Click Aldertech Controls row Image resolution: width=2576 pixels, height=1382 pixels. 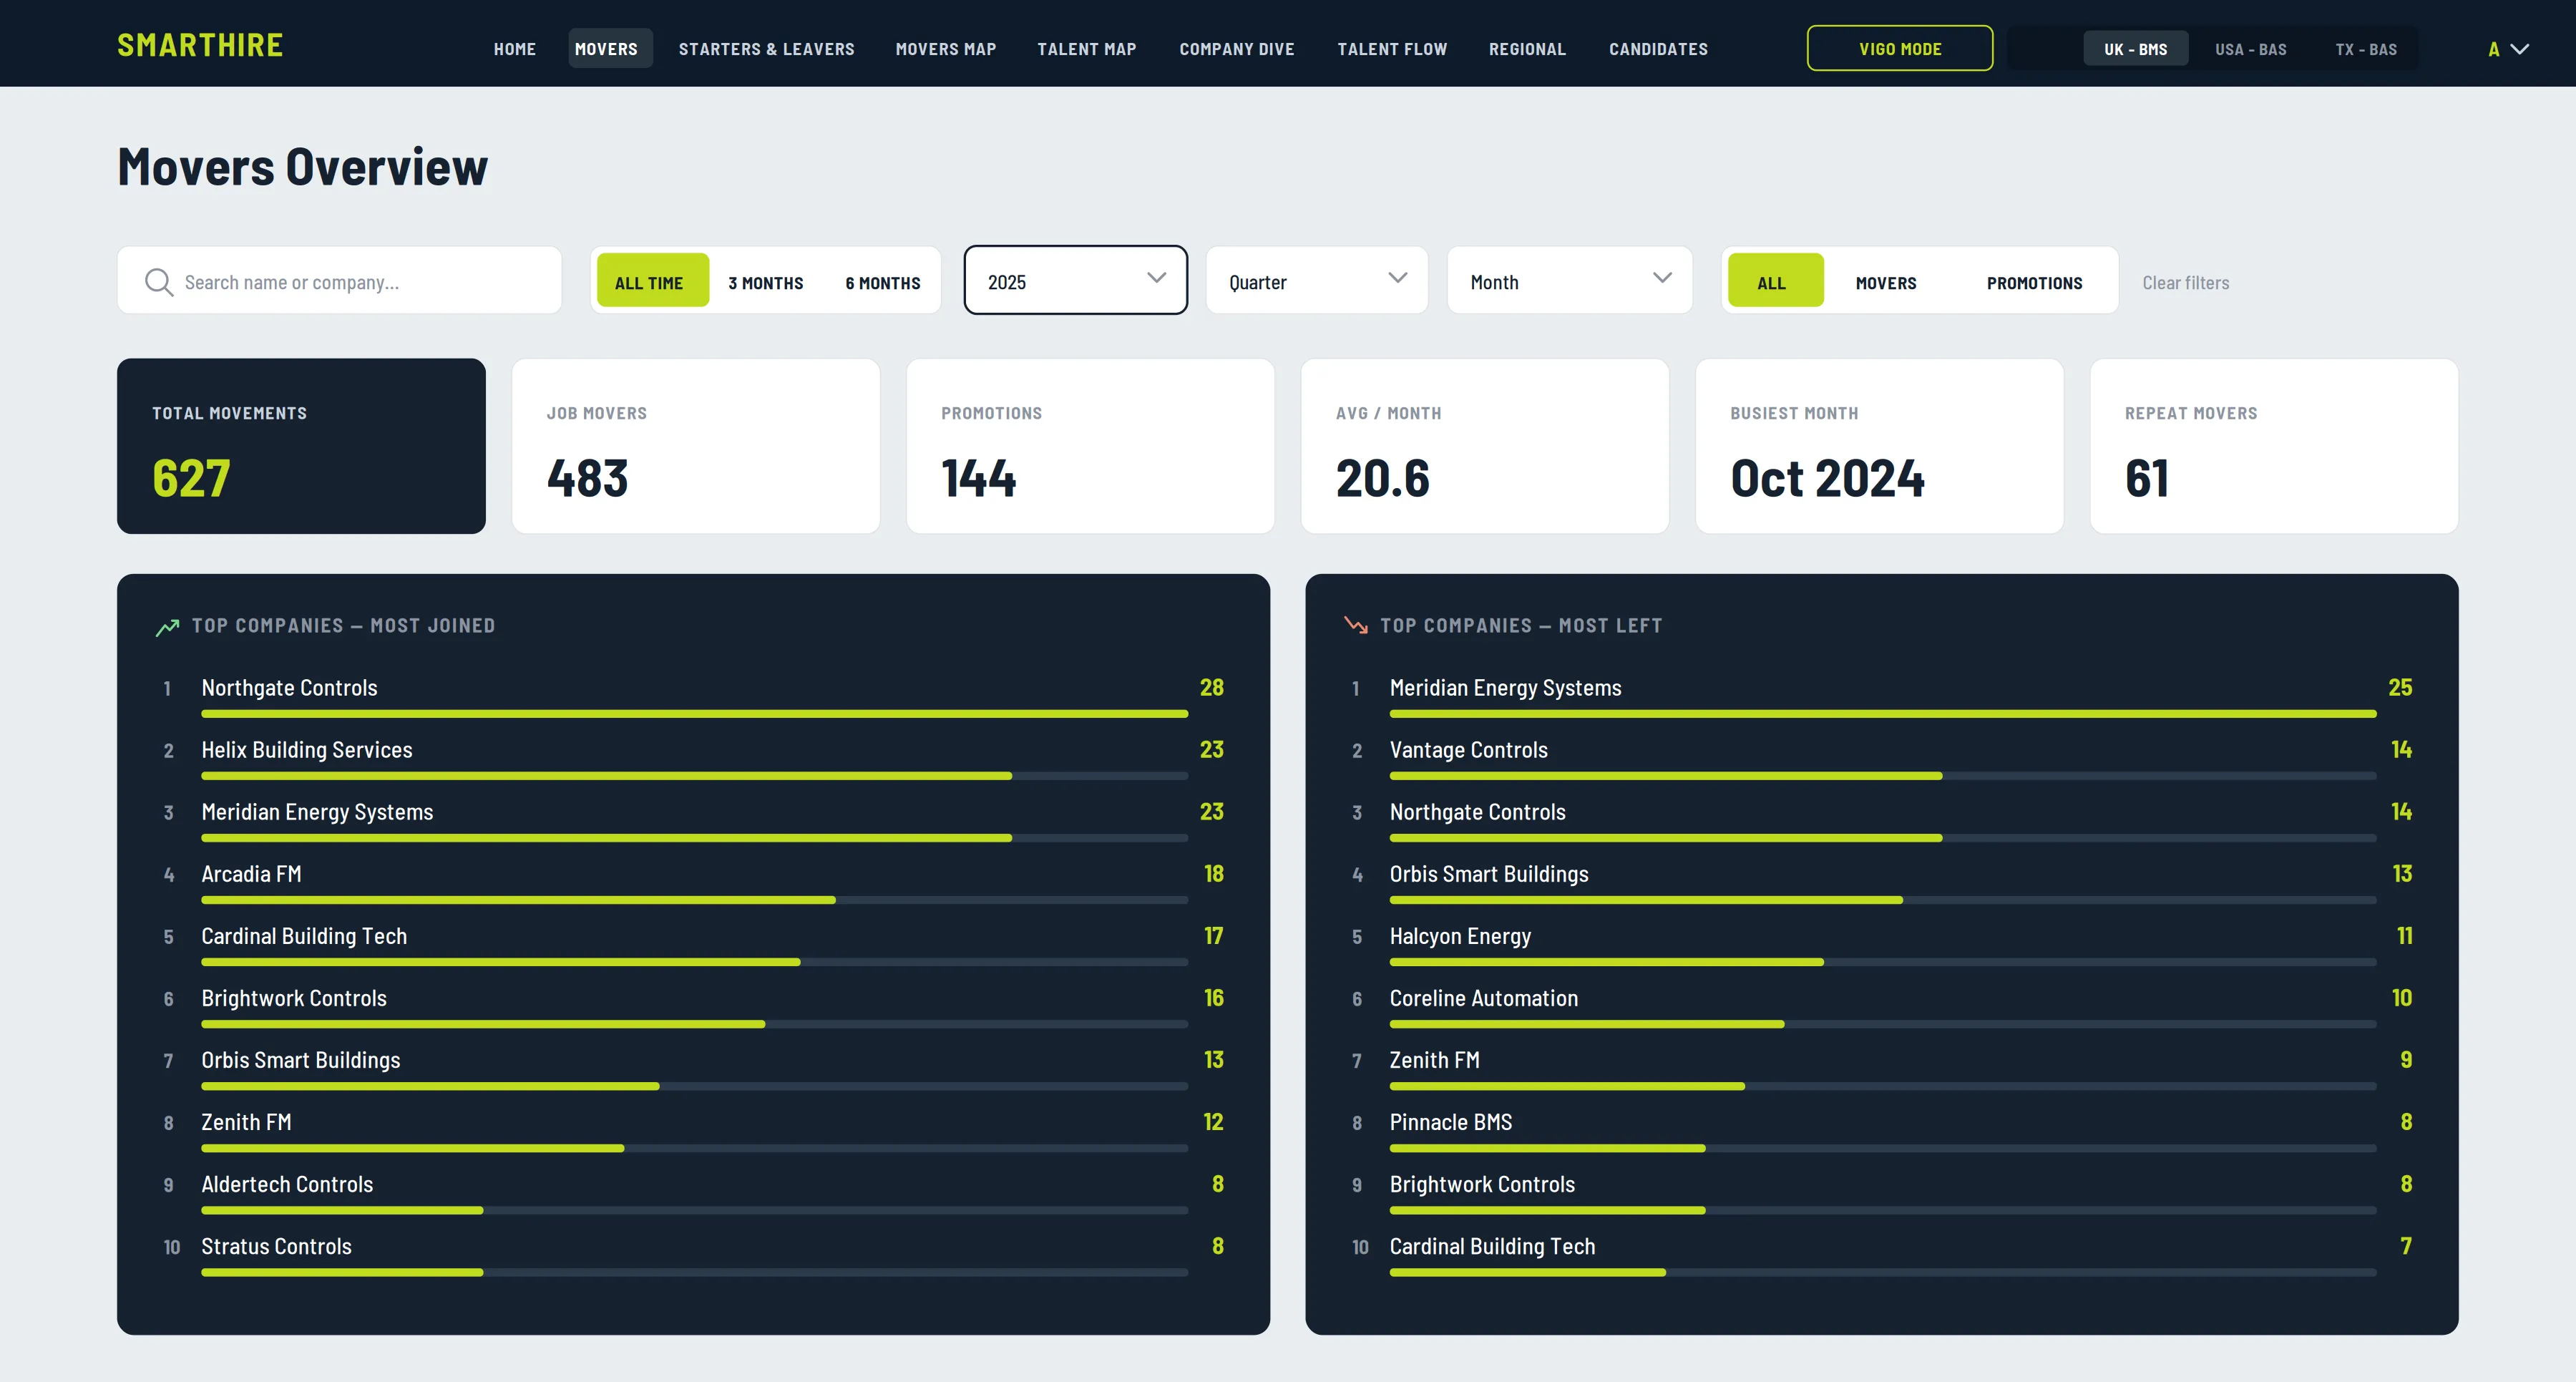pyautogui.click(x=693, y=1194)
